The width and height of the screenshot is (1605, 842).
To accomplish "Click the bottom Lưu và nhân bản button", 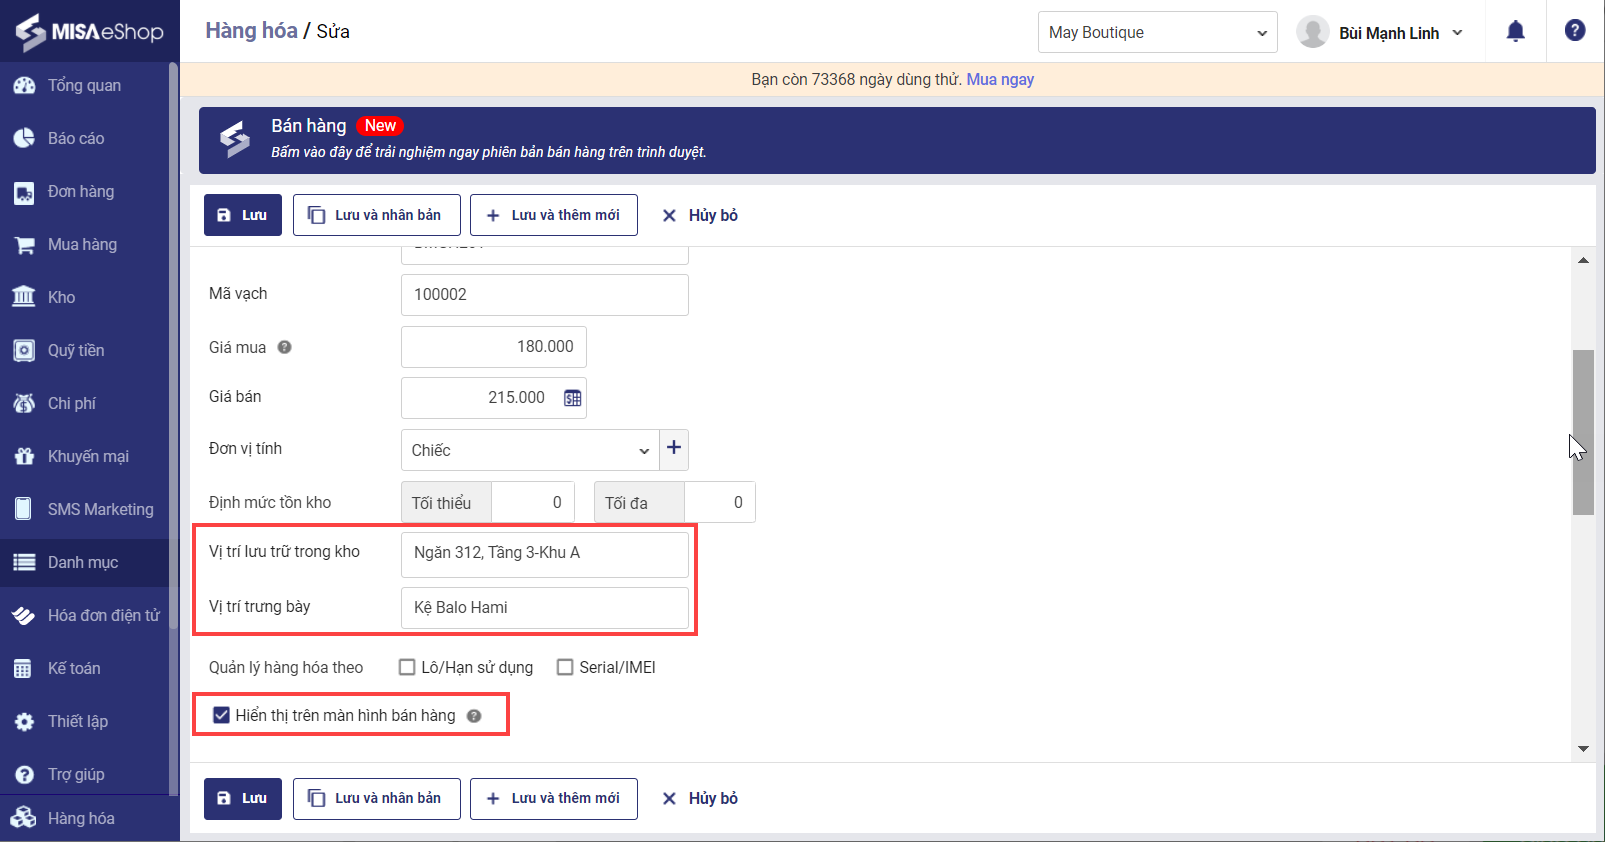I will point(377,798).
